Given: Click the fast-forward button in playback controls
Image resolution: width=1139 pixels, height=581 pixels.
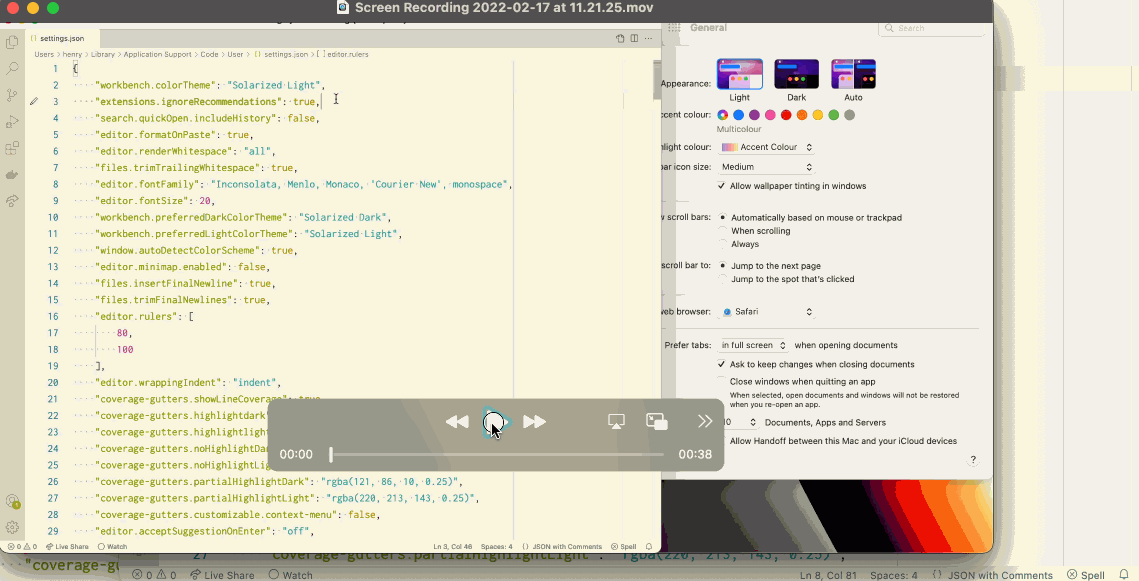Looking at the screenshot, I should point(535,422).
